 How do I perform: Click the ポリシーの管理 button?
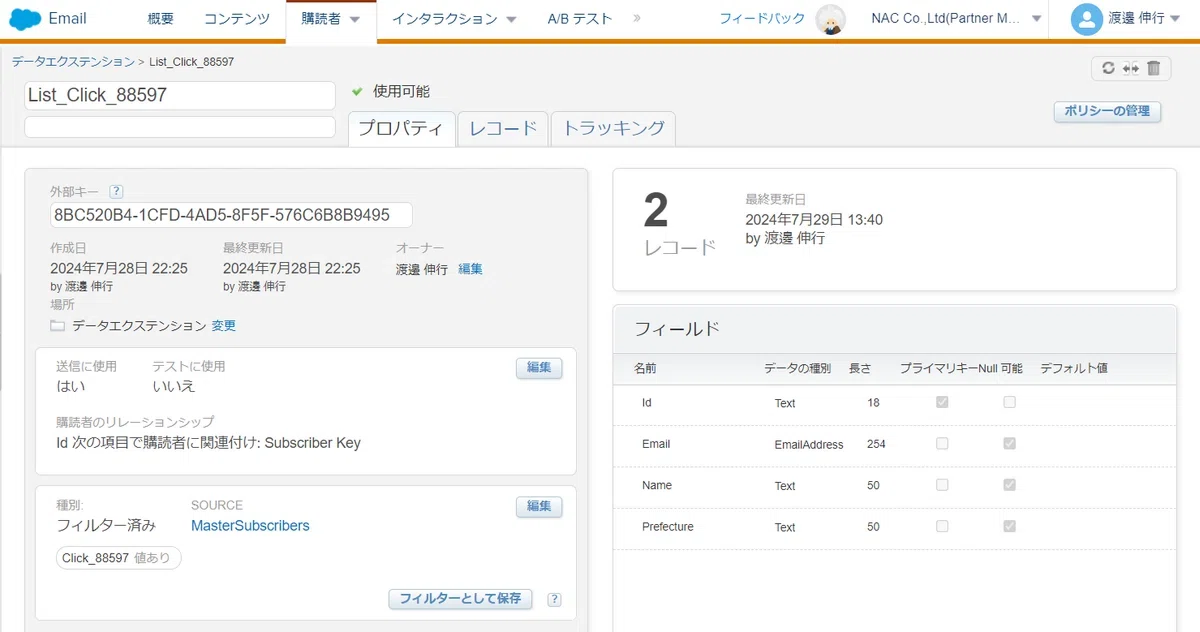[1107, 111]
